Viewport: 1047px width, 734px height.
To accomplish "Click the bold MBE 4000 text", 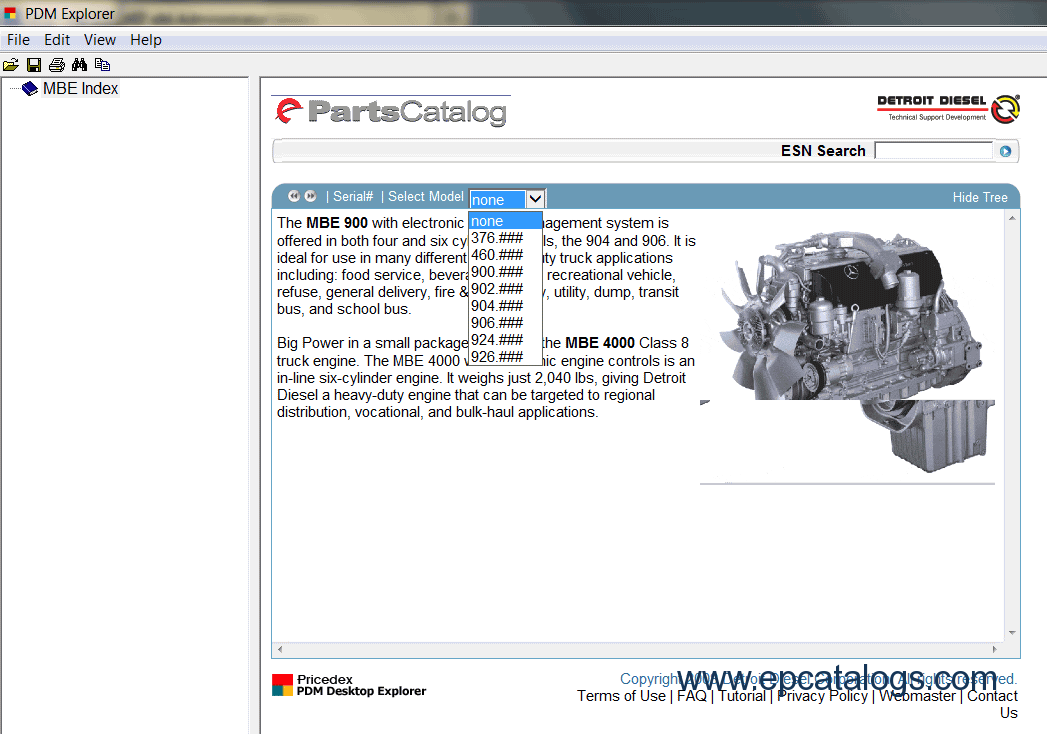I will click(600, 343).
